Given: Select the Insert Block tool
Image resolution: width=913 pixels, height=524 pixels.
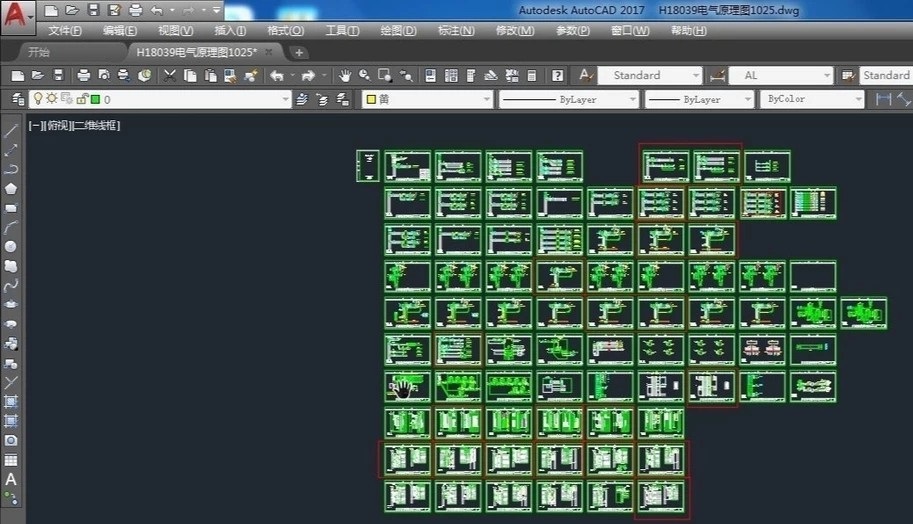Looking at the screenshot, I should point(10,344).
